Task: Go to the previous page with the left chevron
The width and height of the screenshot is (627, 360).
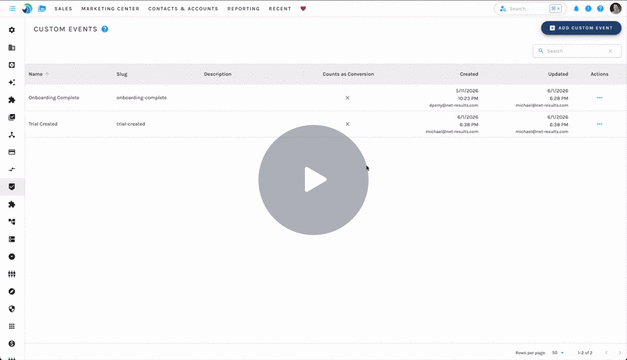Action: pos(606,353)
